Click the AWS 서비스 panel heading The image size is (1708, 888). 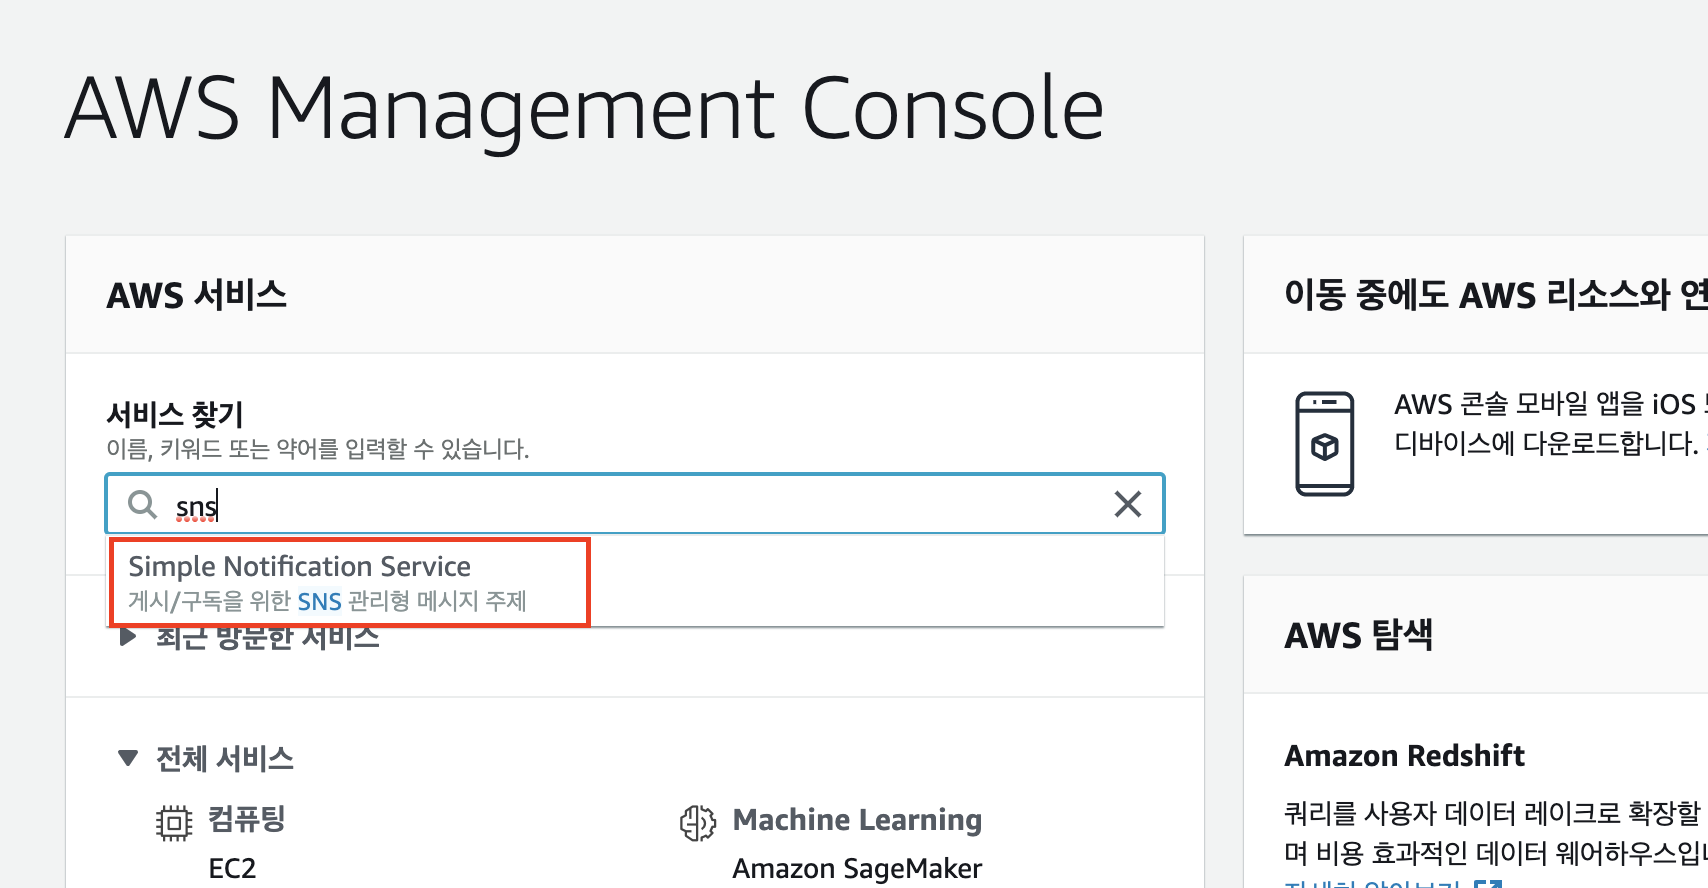[196, 295]
